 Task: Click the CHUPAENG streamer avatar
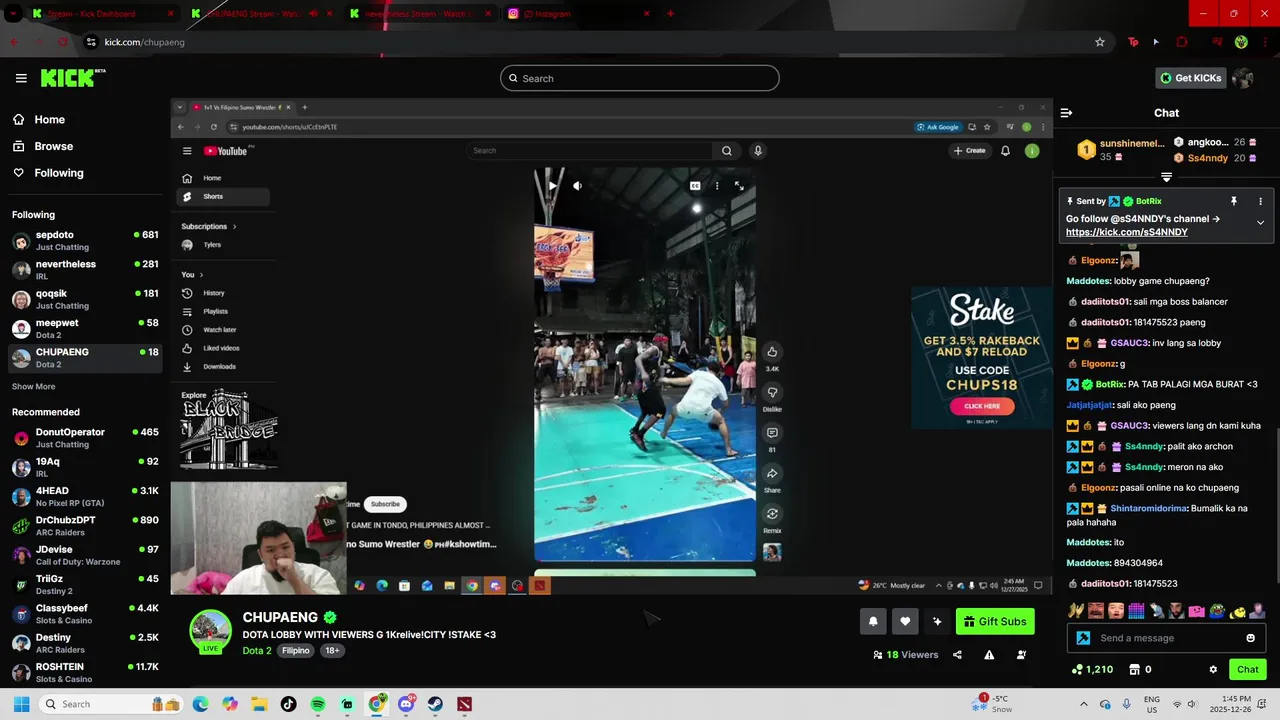[211, 631]
